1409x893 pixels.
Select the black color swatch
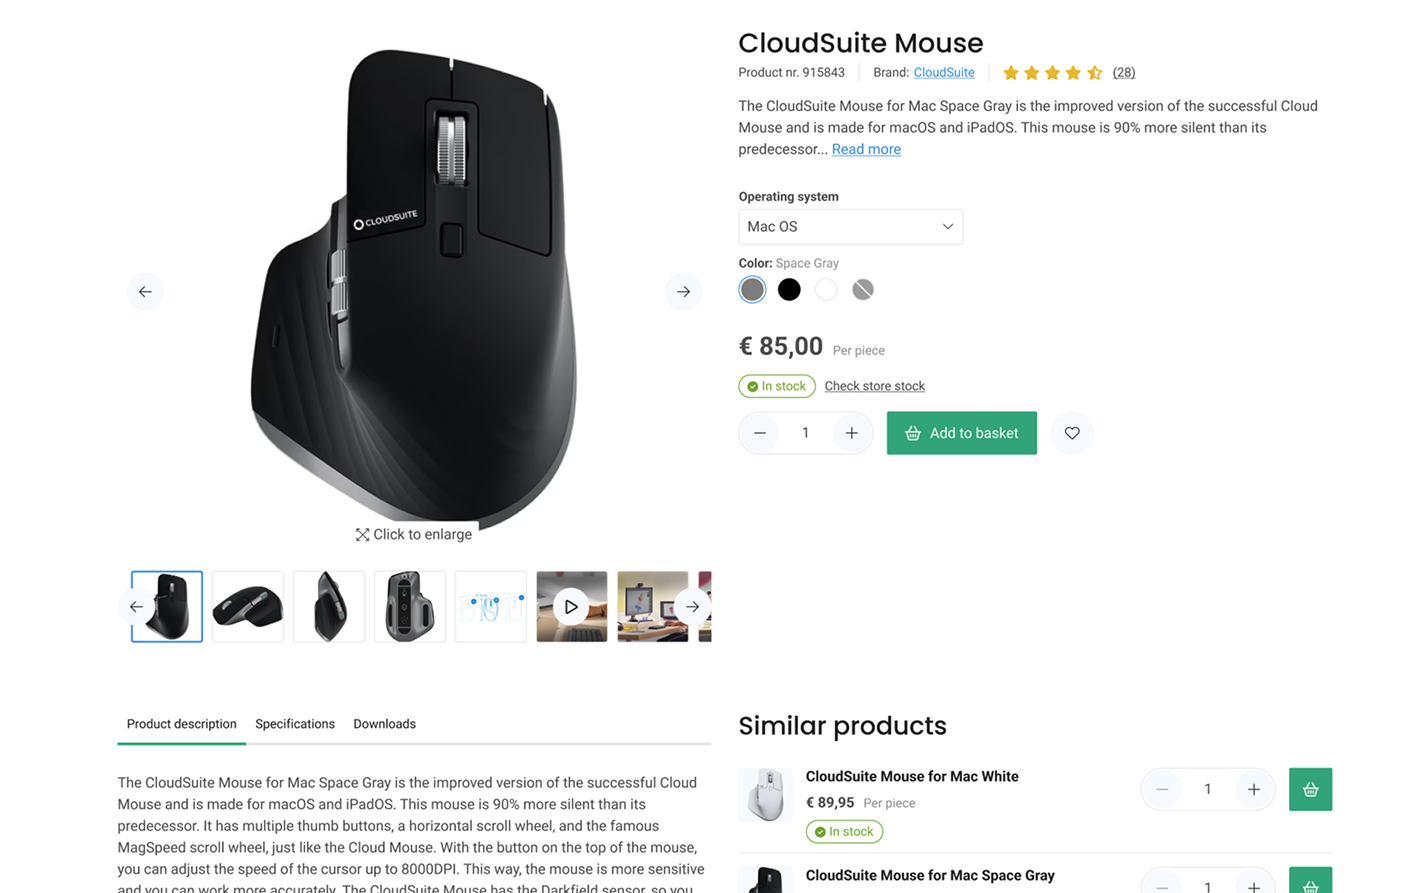click(x=789, y=290)
